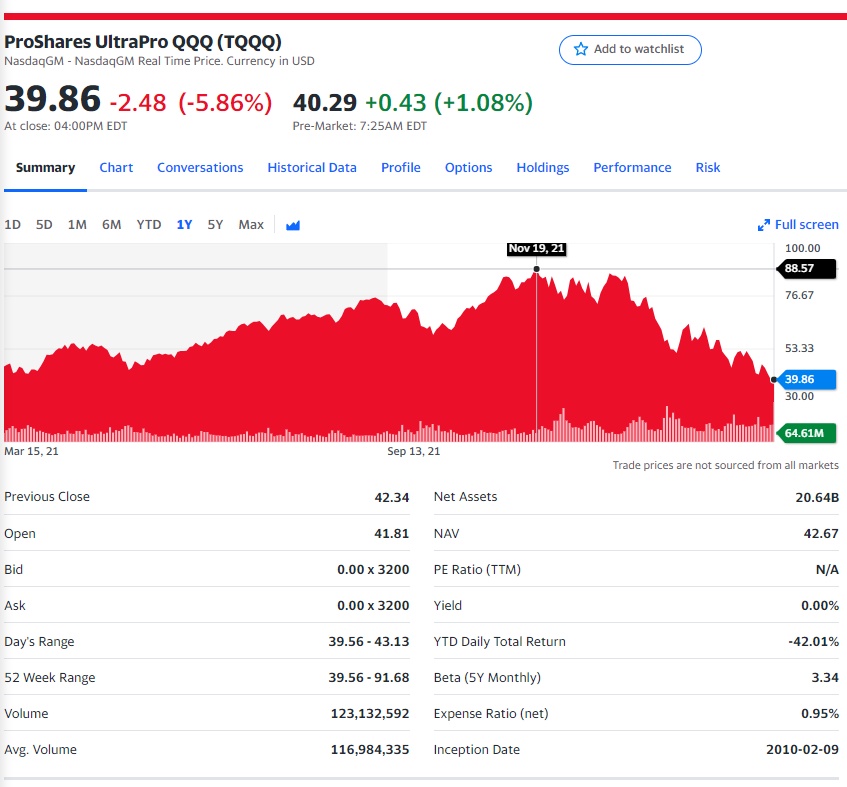Click the Previous Close value 42.34
The height and width of the screenshot is (787, 847).
[392, 497]
